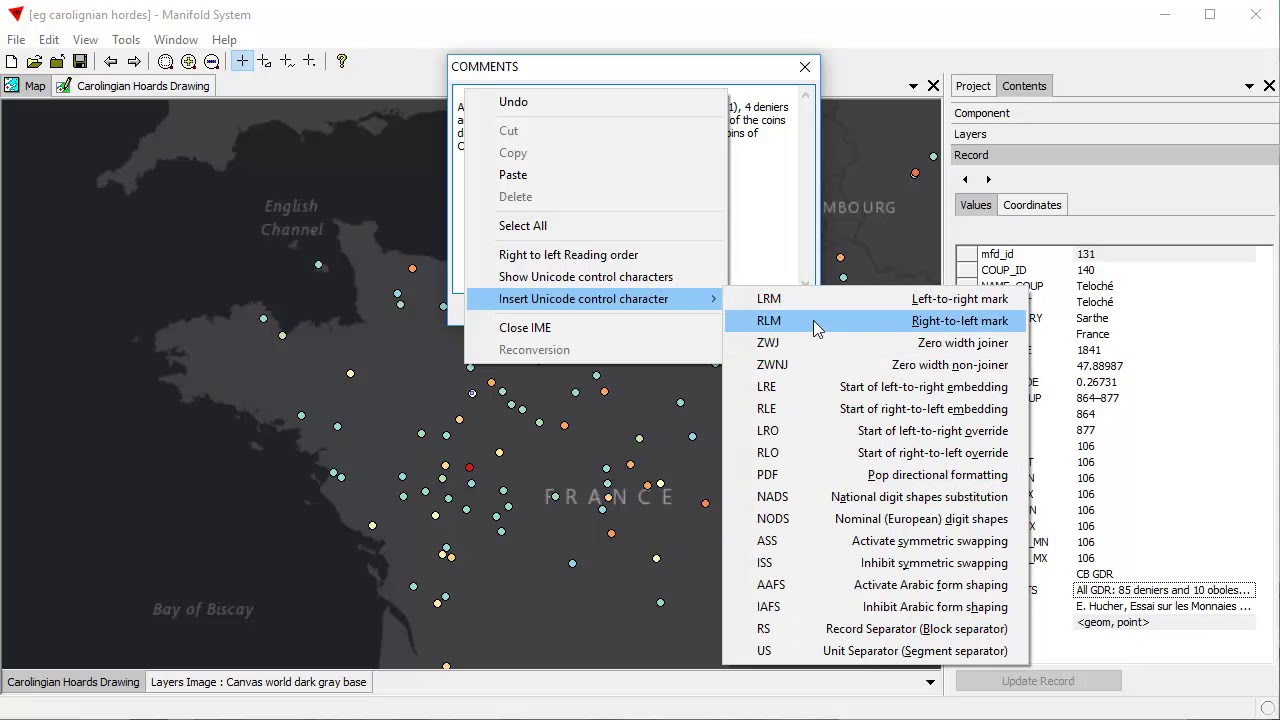Image resolution: width=1280 pixels, height=720 pixels.
Task: Open the Window menu
Action: tap(176, 40)
